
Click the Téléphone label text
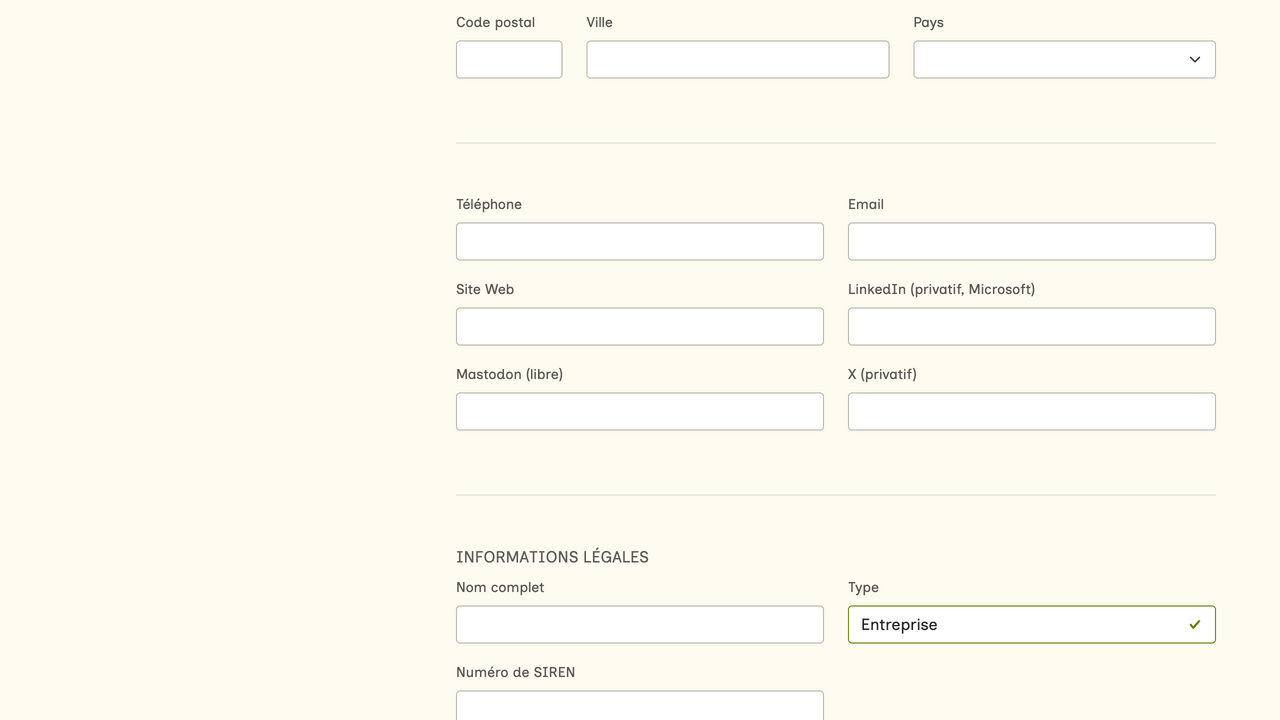click(x=489, y=204)
